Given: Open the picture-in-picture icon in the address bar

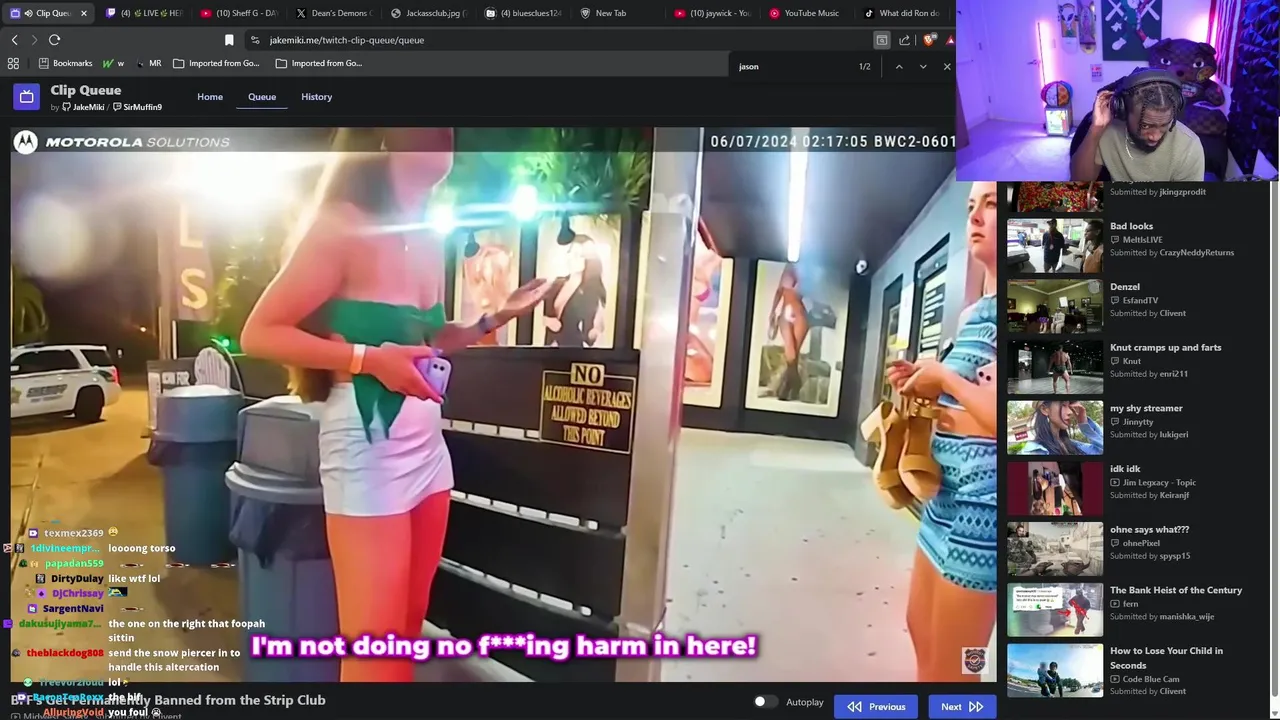Looking at the screenshot, I should pyautogui.click(x=881, y=40).
